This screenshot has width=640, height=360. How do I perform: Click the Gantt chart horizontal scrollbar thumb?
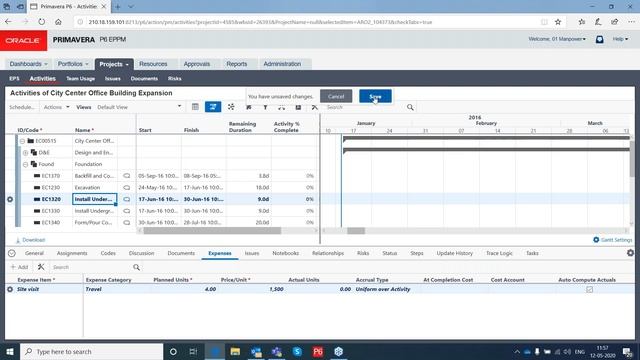(x=356, y=231)
